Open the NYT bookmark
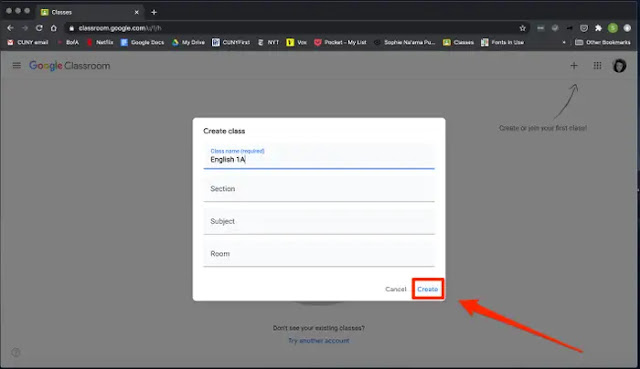 pyautogui.click(x=268, y=42)
